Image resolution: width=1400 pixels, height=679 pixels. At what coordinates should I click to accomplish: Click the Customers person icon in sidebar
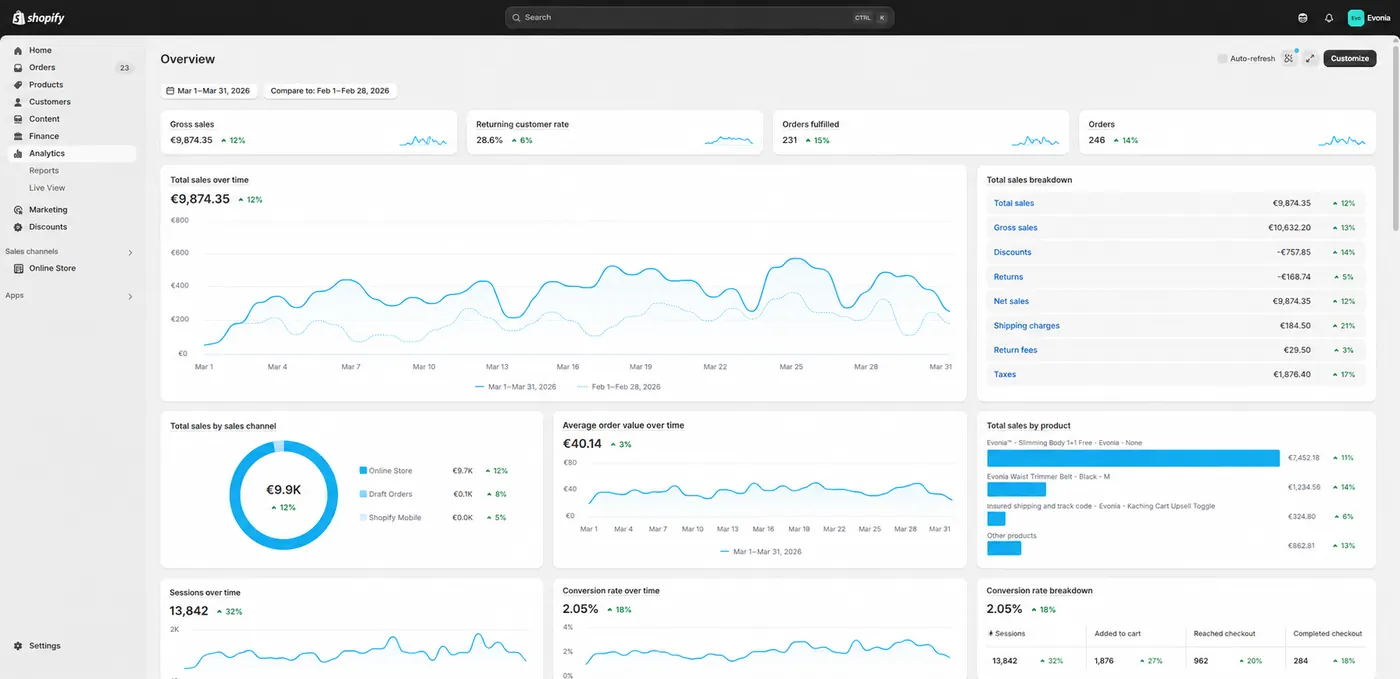pyautogui.click(x=18, y=102)
